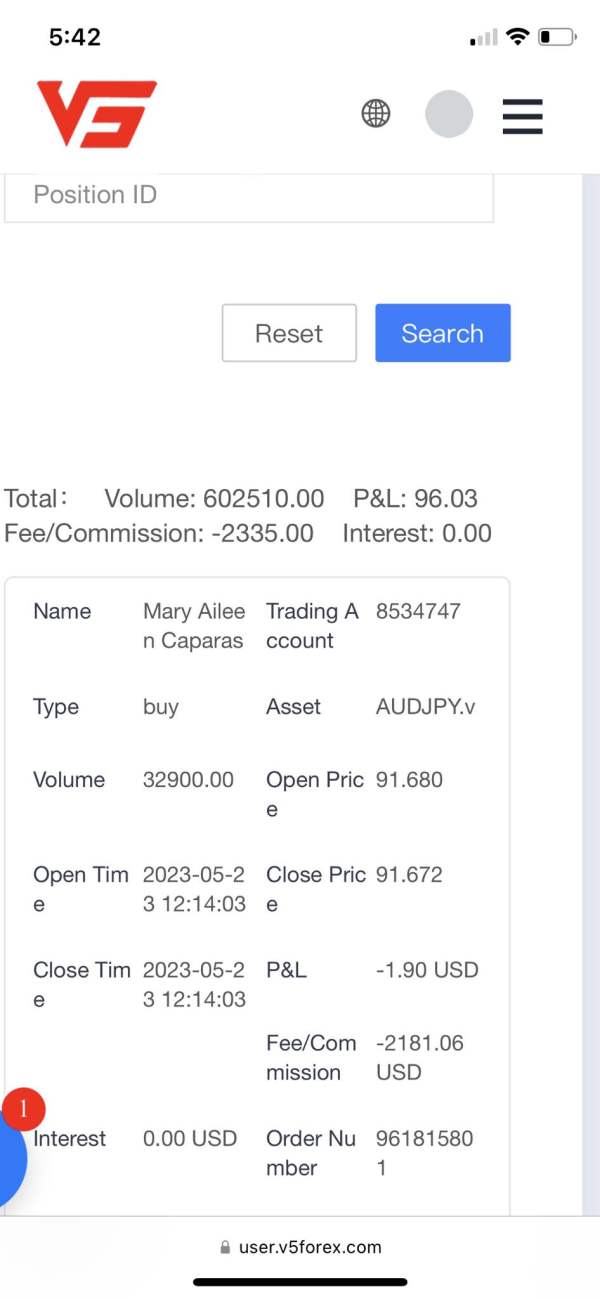Tap the Wi-Fi status icon
Viewport: 600px width, 1299px height.
click(x=517, y=38)
